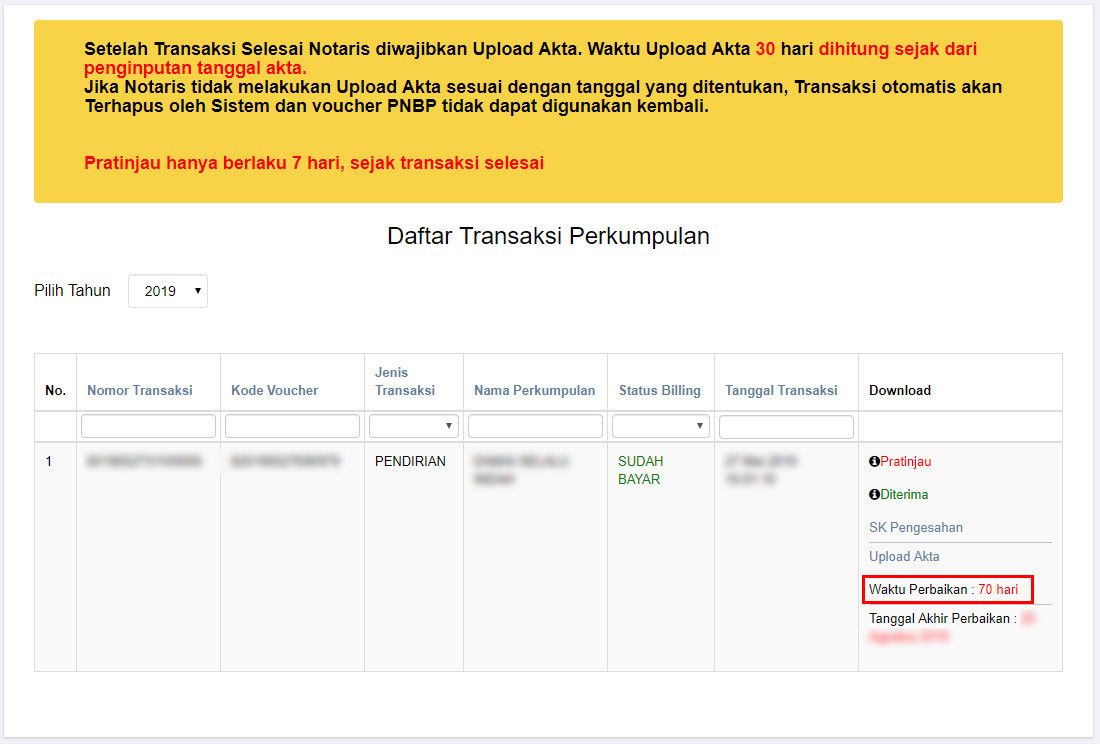Download the SK Pengesahan document

(915, 527)
